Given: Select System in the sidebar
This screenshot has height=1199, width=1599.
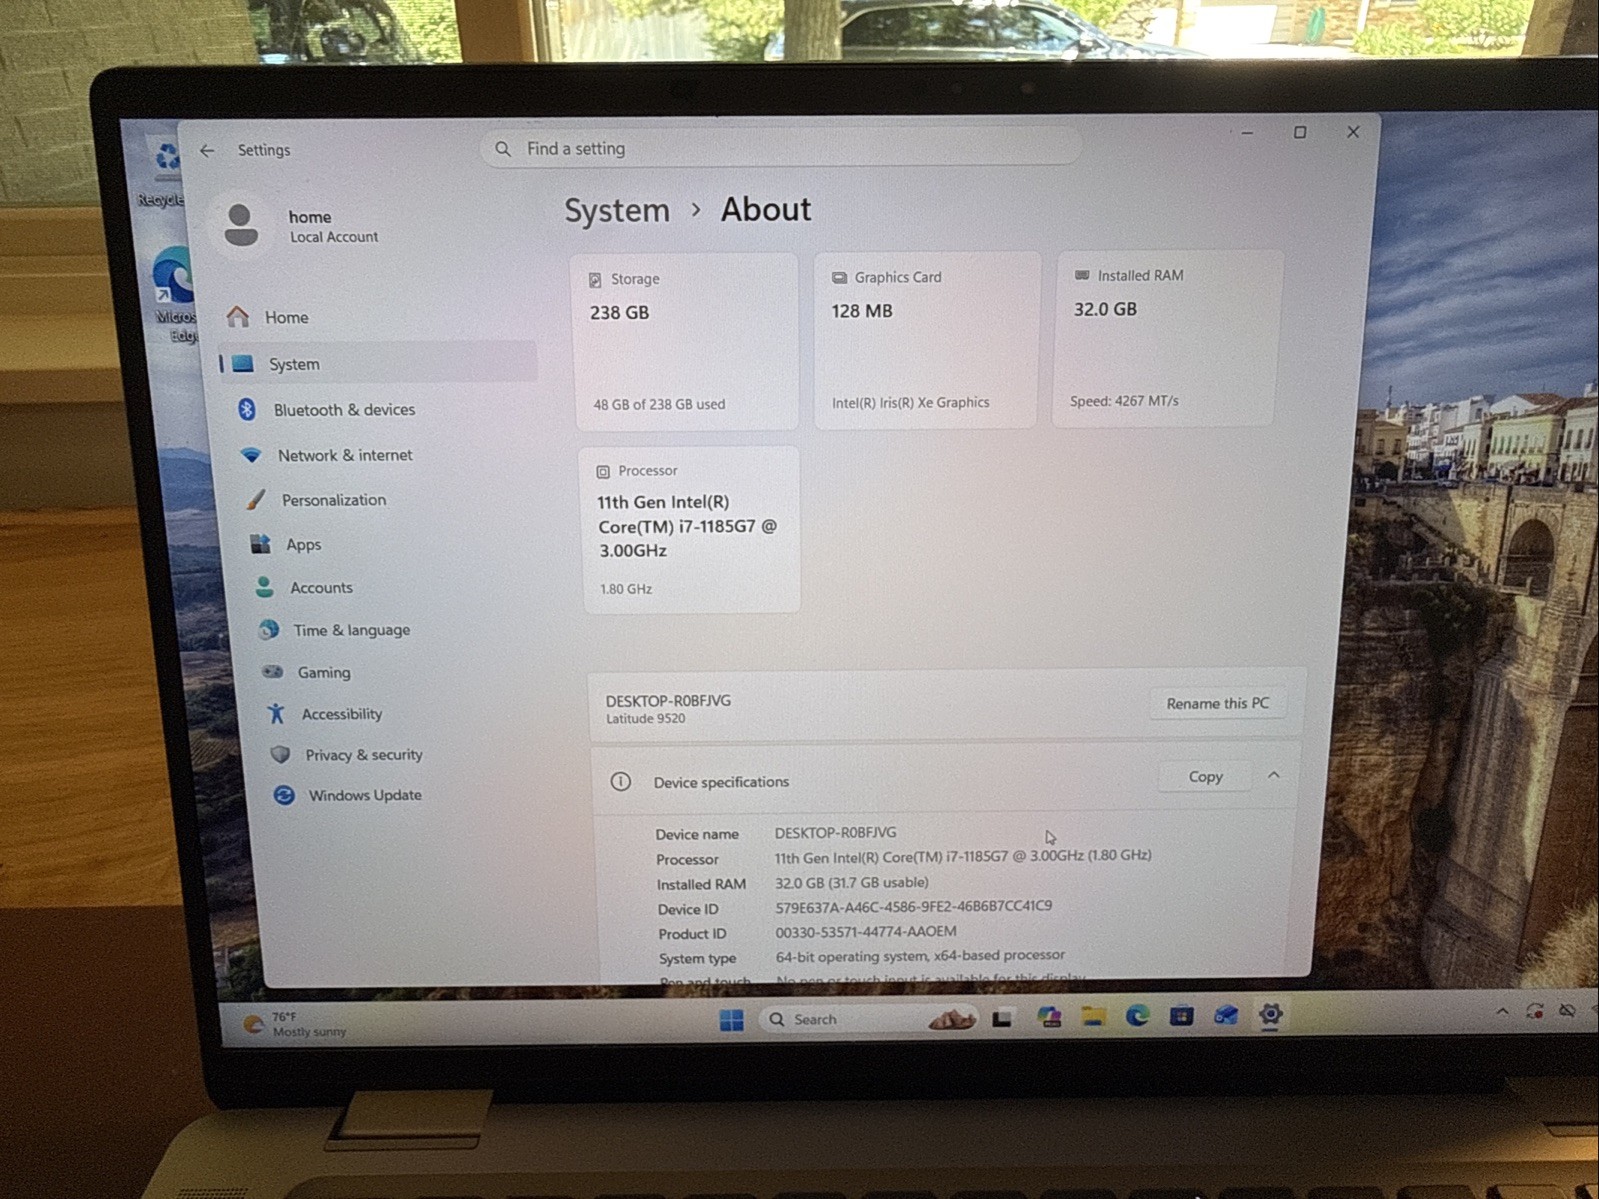Looking at the screenshot, I should tap(379, 364).
